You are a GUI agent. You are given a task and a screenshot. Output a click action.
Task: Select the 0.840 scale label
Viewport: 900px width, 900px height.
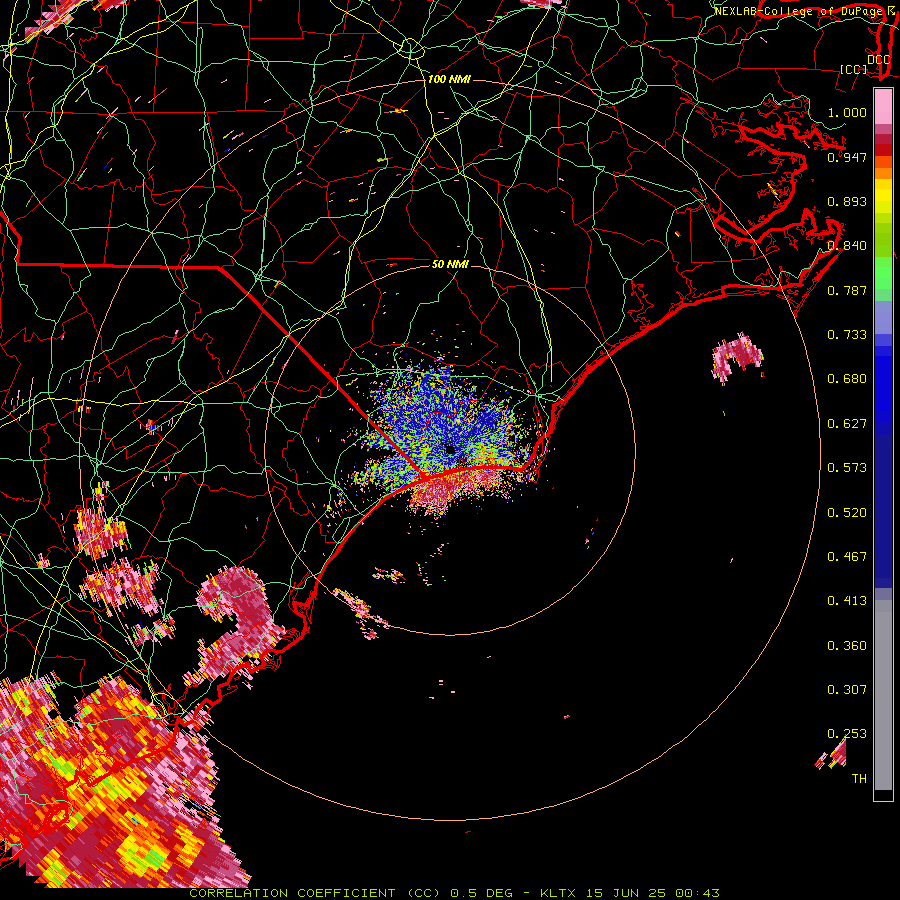point(847,246)
